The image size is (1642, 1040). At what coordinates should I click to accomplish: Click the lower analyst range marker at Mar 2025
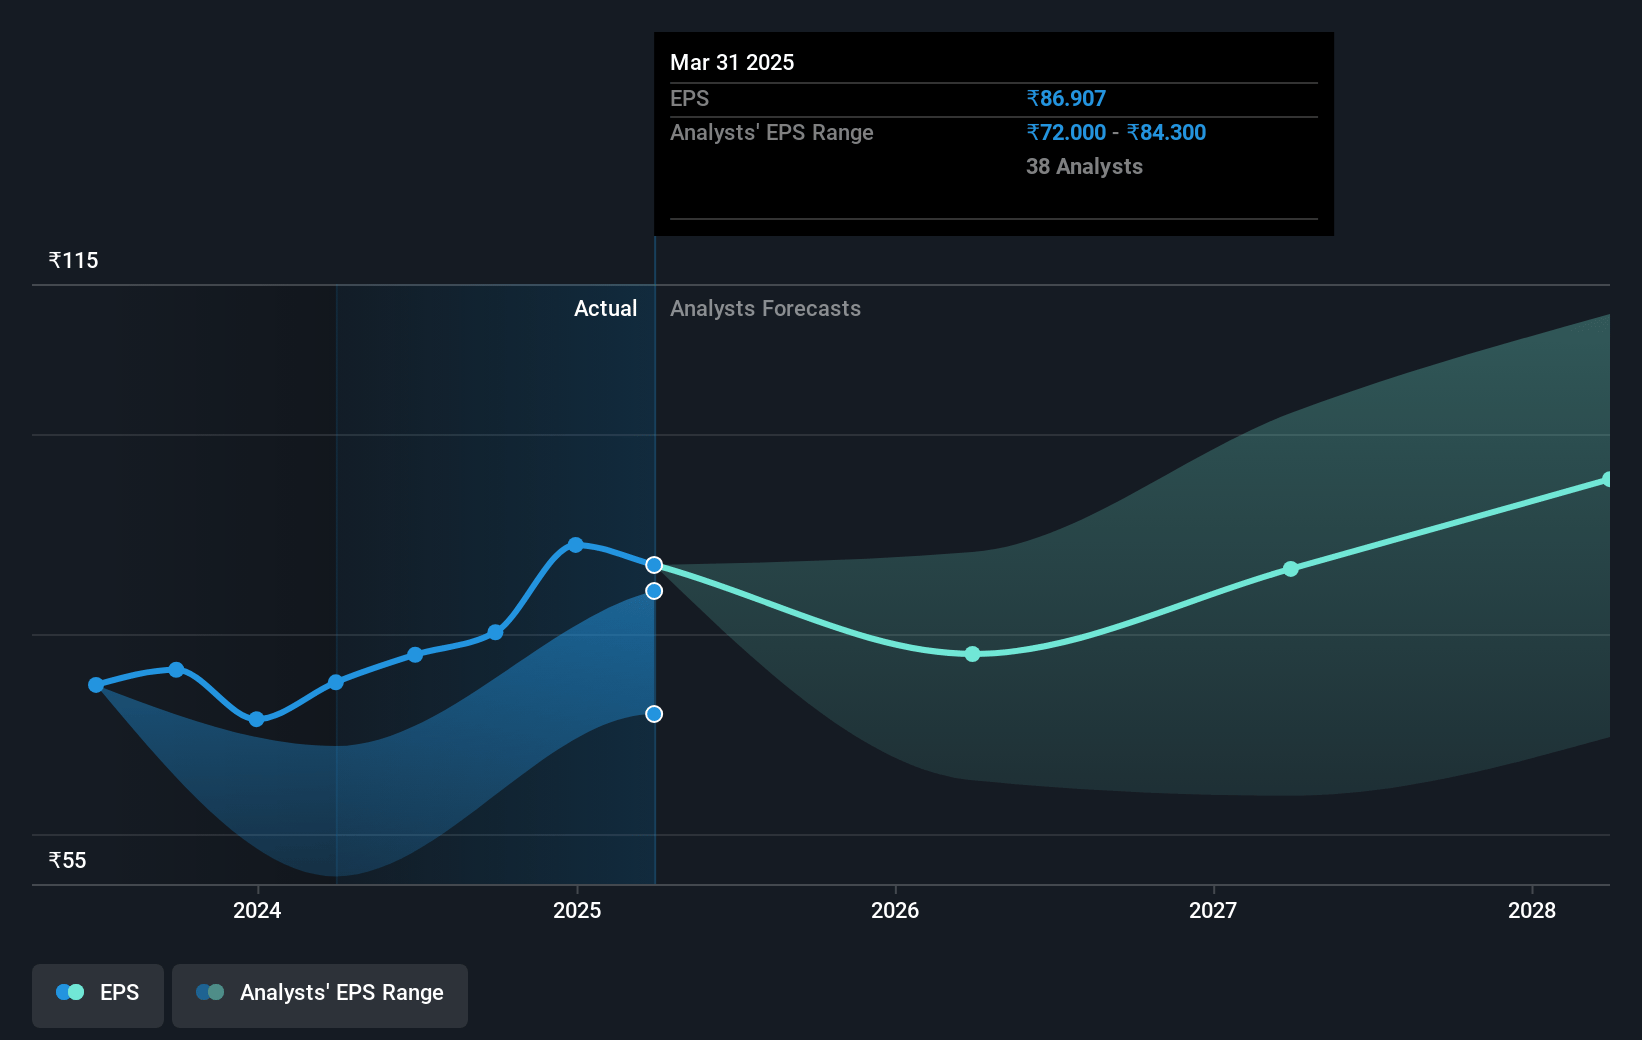point(654,714)
